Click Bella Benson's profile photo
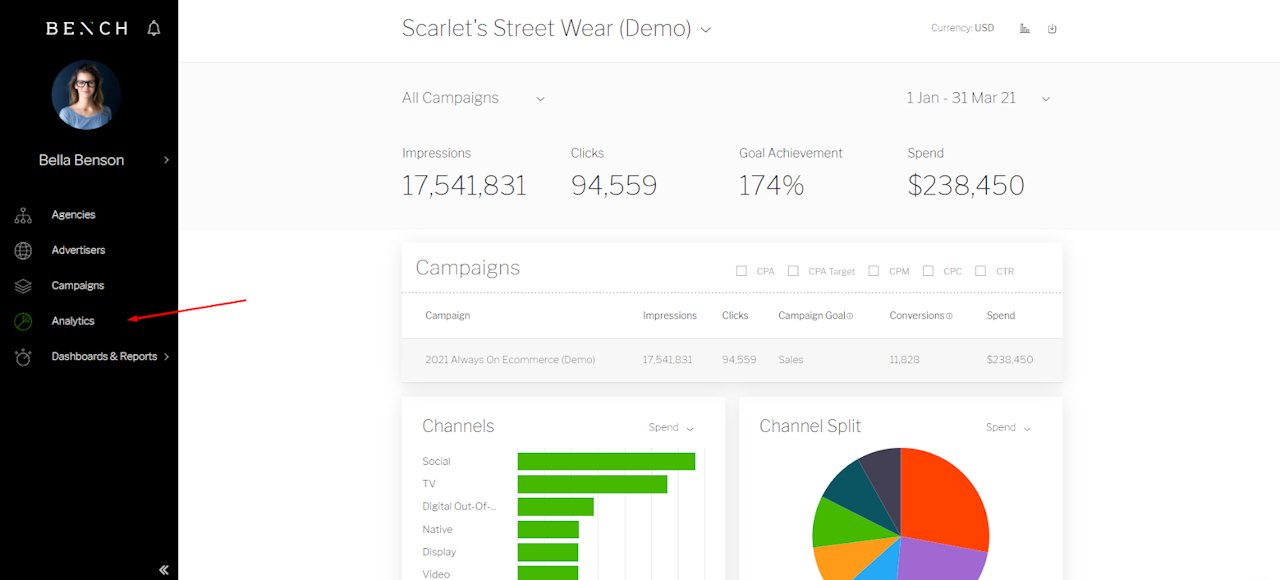1280x580 pixels. pyautogui.click(x=86, y=95)
